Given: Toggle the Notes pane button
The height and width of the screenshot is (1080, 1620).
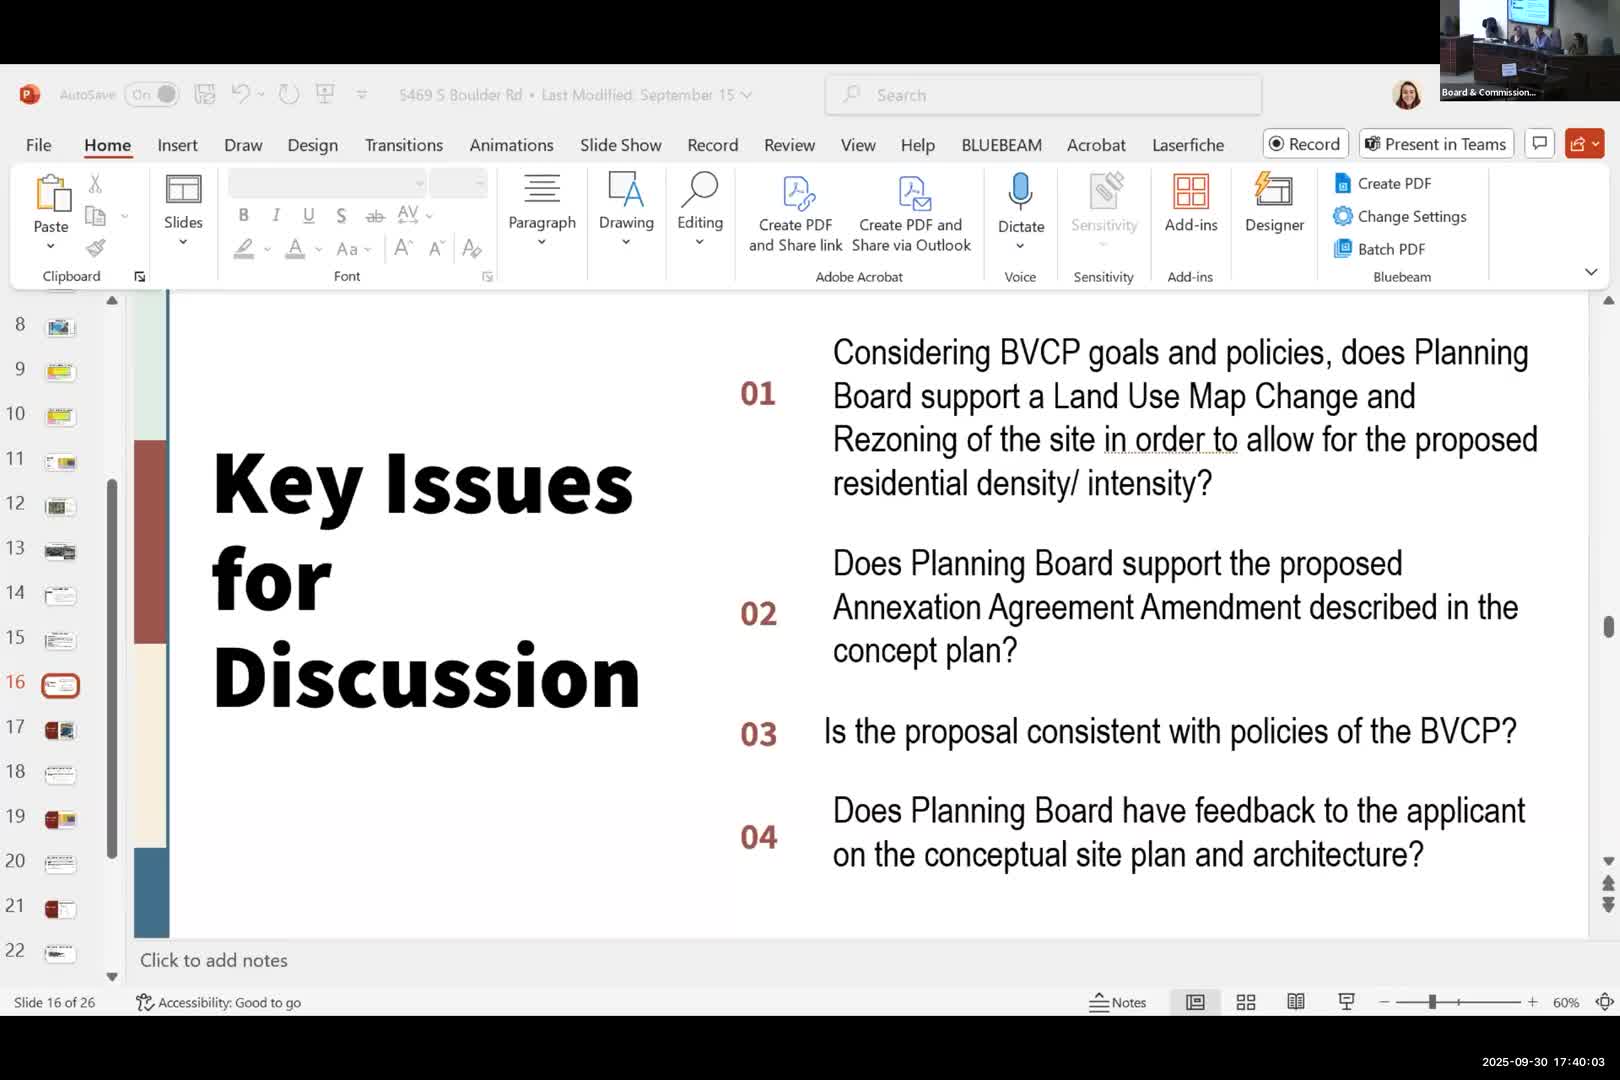Looking at the screenshot, I should point(1118,1002).
